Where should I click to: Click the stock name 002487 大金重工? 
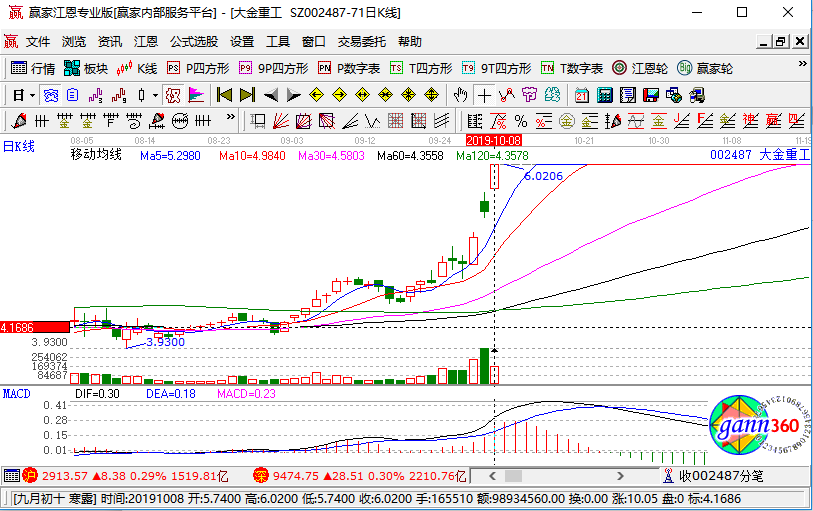tap(760, 154)
